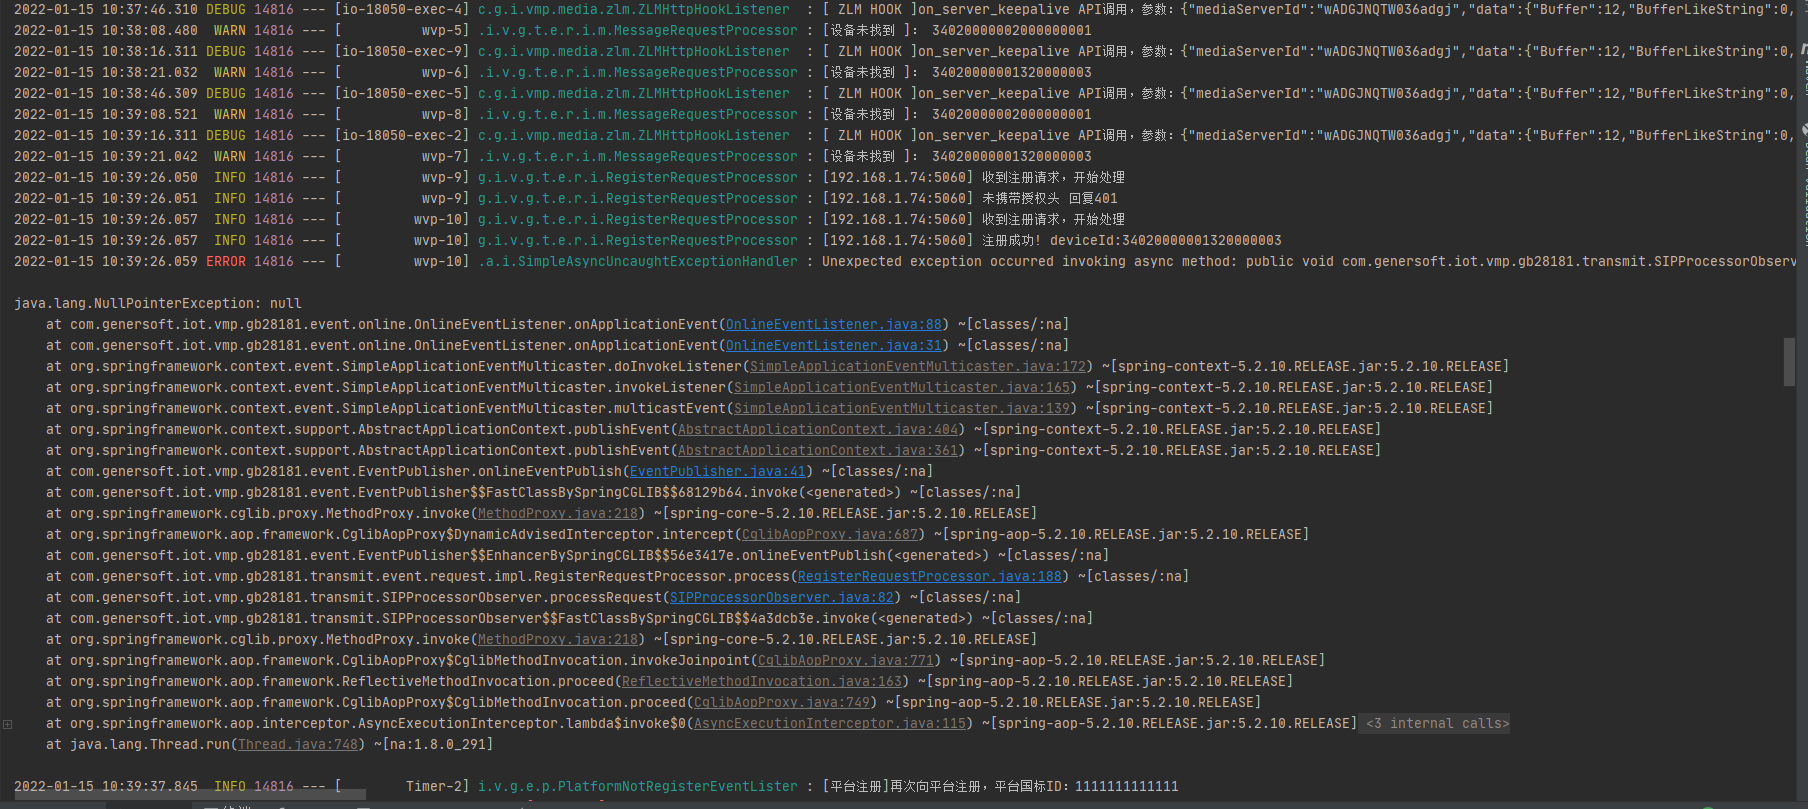Image resolution: width=1808 pixels, height=809 pixels.
Task: Go to SIPProcessorObserver.java:82
Action: point(782,597)
